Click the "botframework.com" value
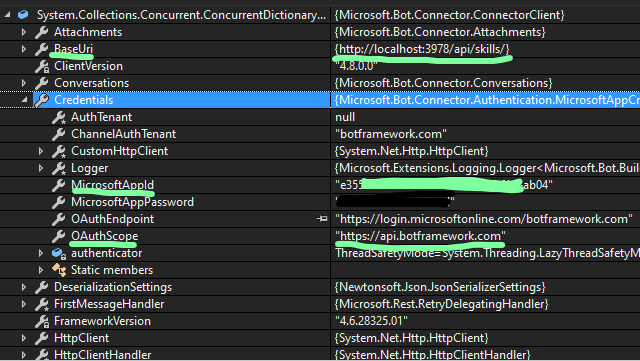The width and height of the screenshot is (640, 361). [x=391, y=134]
